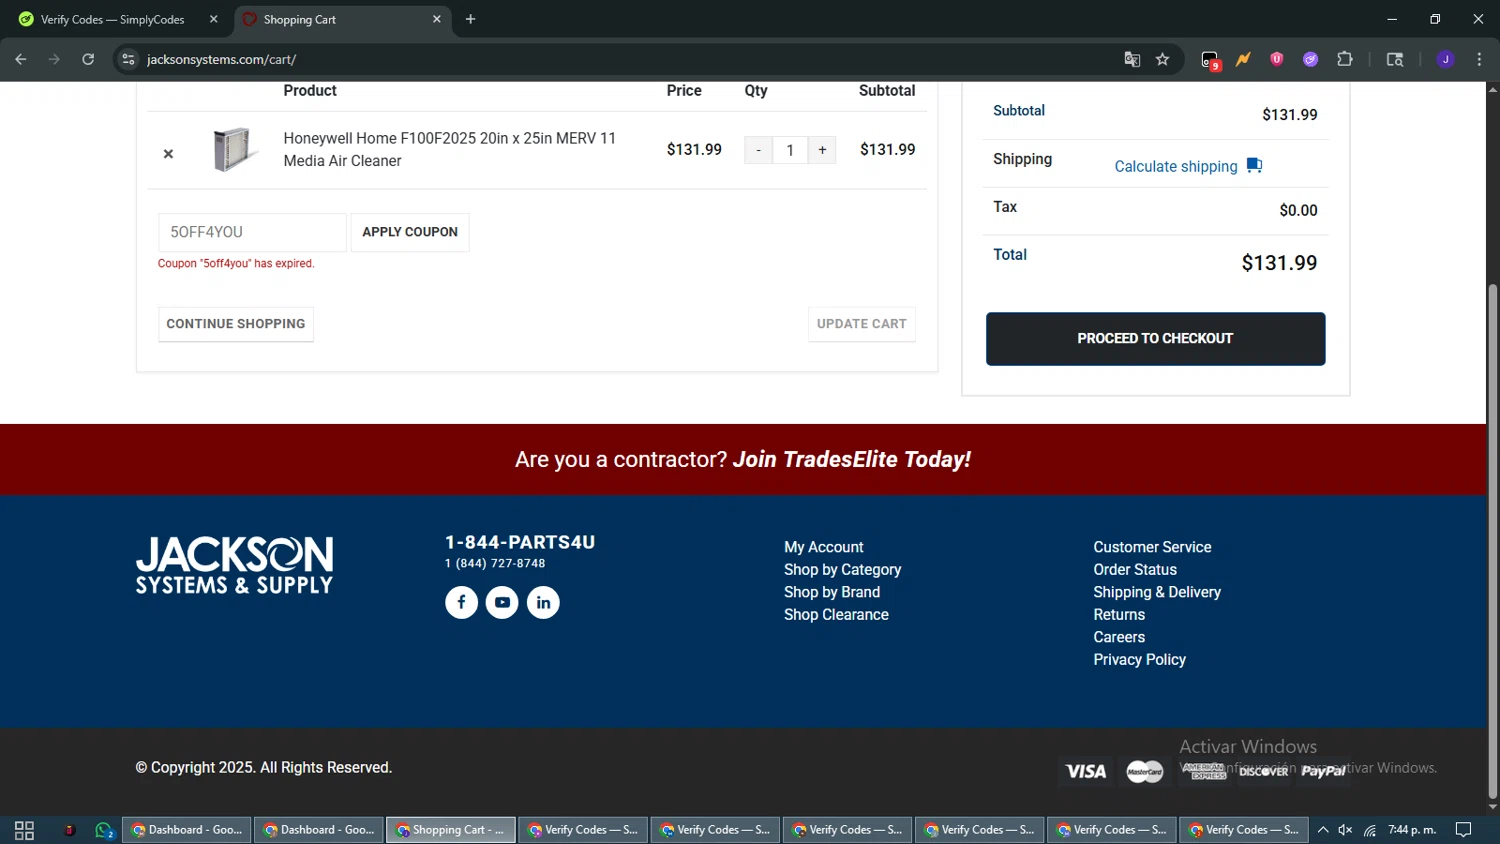The width and height of the screenshot is (1500, 844).
Task: Click the Jackson Systems & Supply footer logo
Action: [x=235, y=565]
